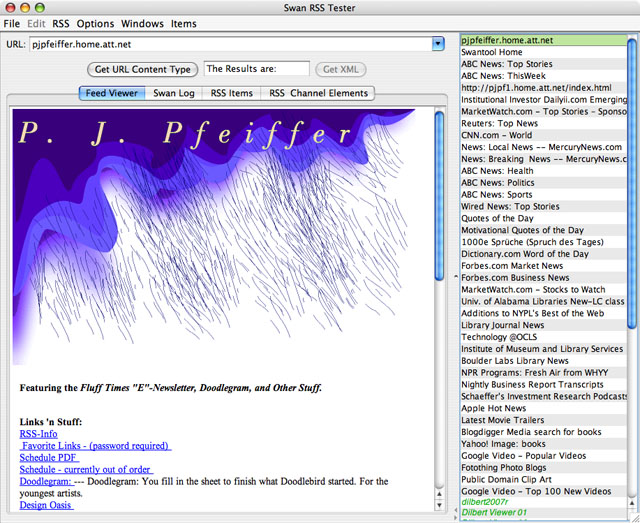The height and width of the screenshot is (523, 640).
Task: Click the Design Oasis link
Action: point(46,505)
